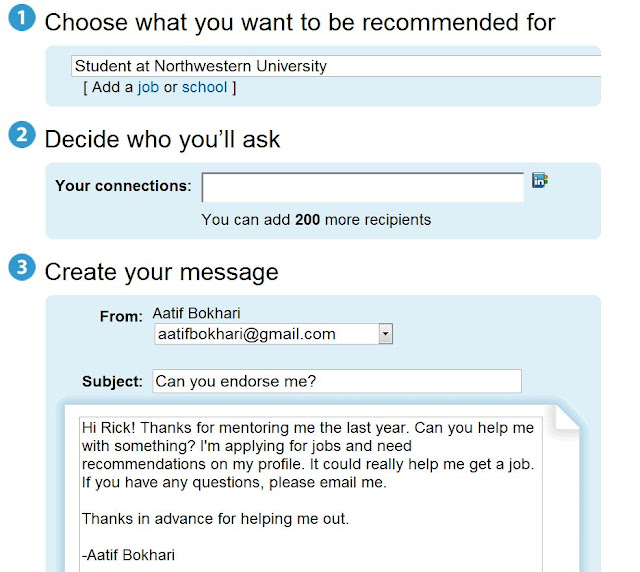Click the step 2 number badge
Viewport: 640px width, 572px height.
coord(22,135)
